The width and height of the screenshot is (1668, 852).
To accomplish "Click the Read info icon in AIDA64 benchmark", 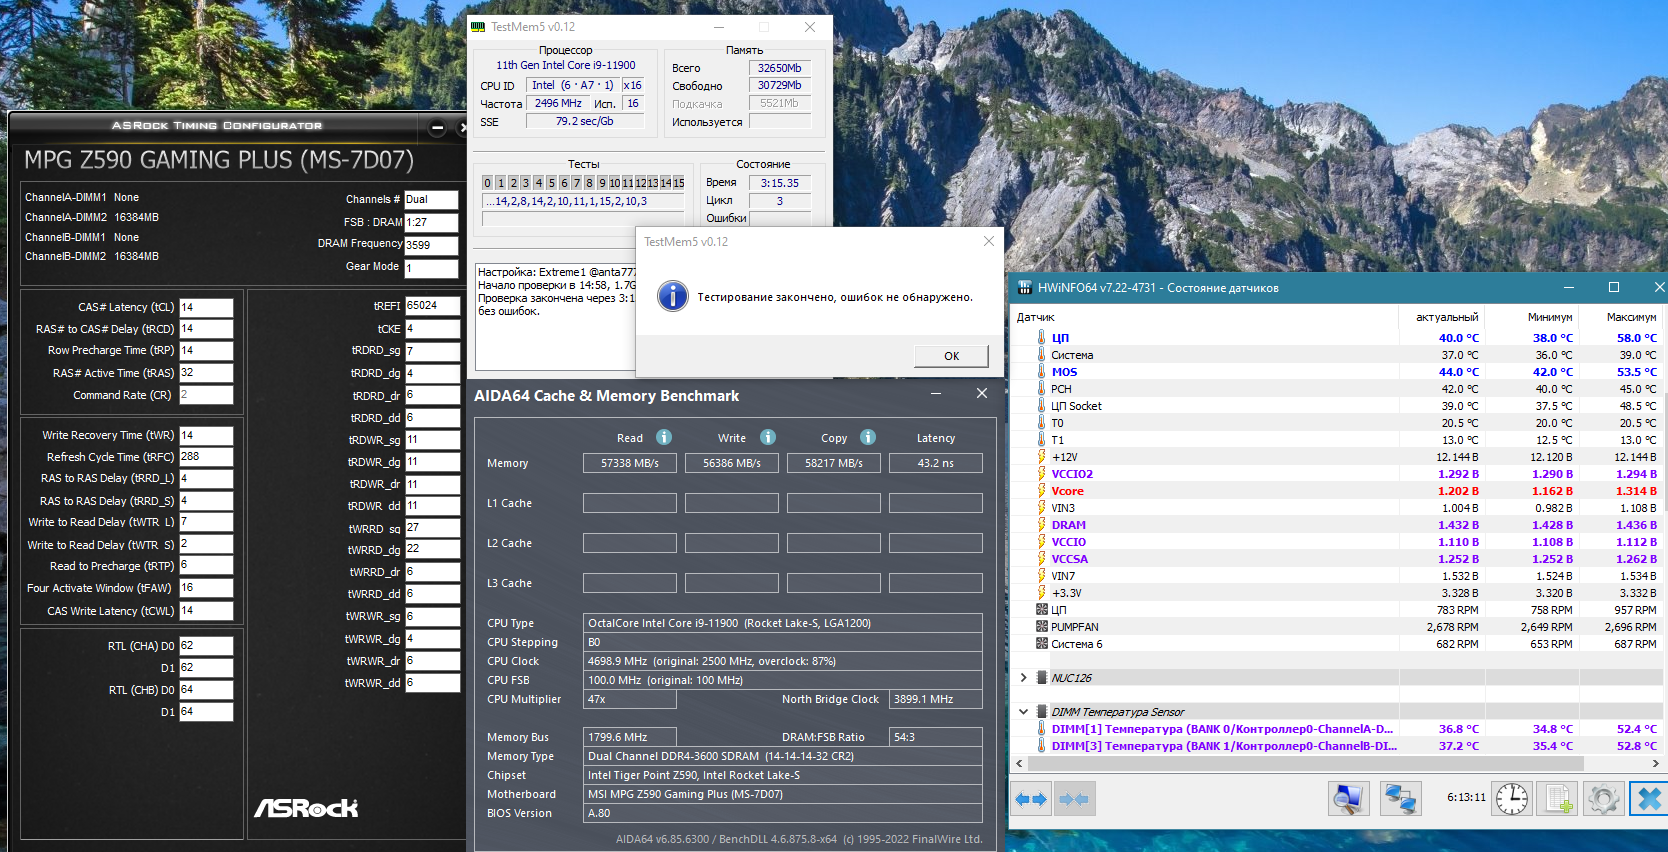I will [x=664, y=437].
